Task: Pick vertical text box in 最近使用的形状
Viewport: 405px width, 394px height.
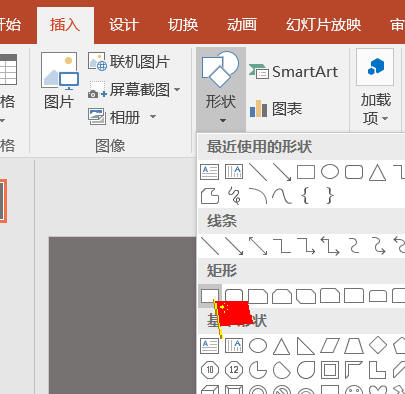Action: pyautogui.click(x=234, y=172)
